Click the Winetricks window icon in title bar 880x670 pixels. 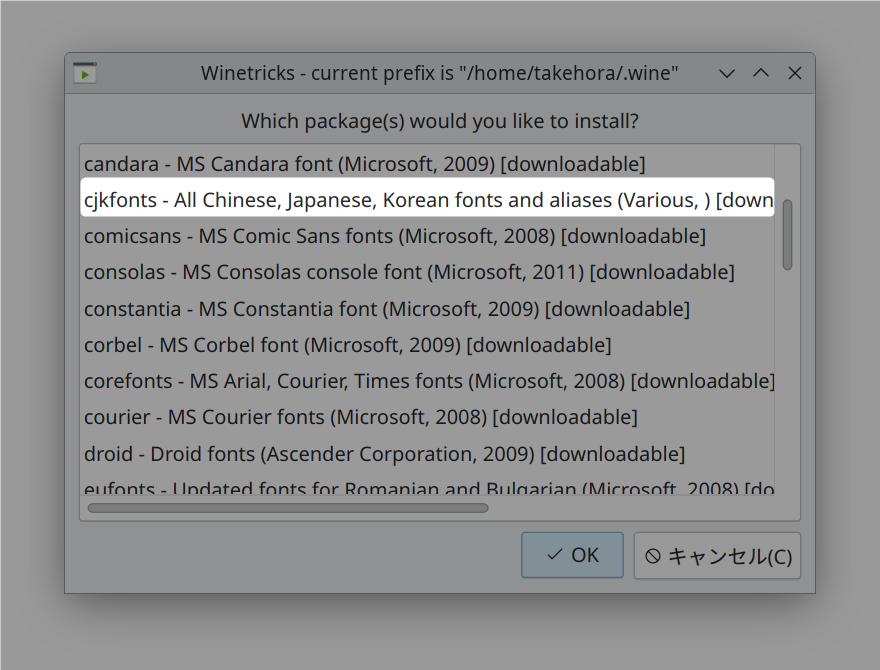[85, 73]
